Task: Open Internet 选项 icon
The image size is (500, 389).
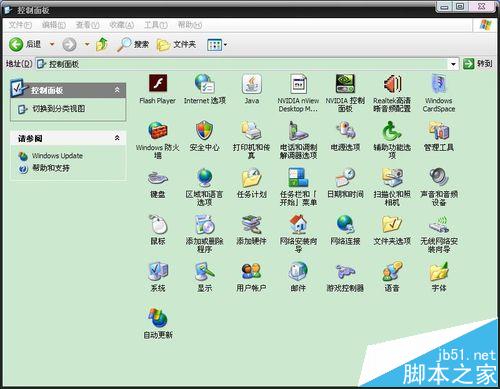Action: (x=205, y=83)
